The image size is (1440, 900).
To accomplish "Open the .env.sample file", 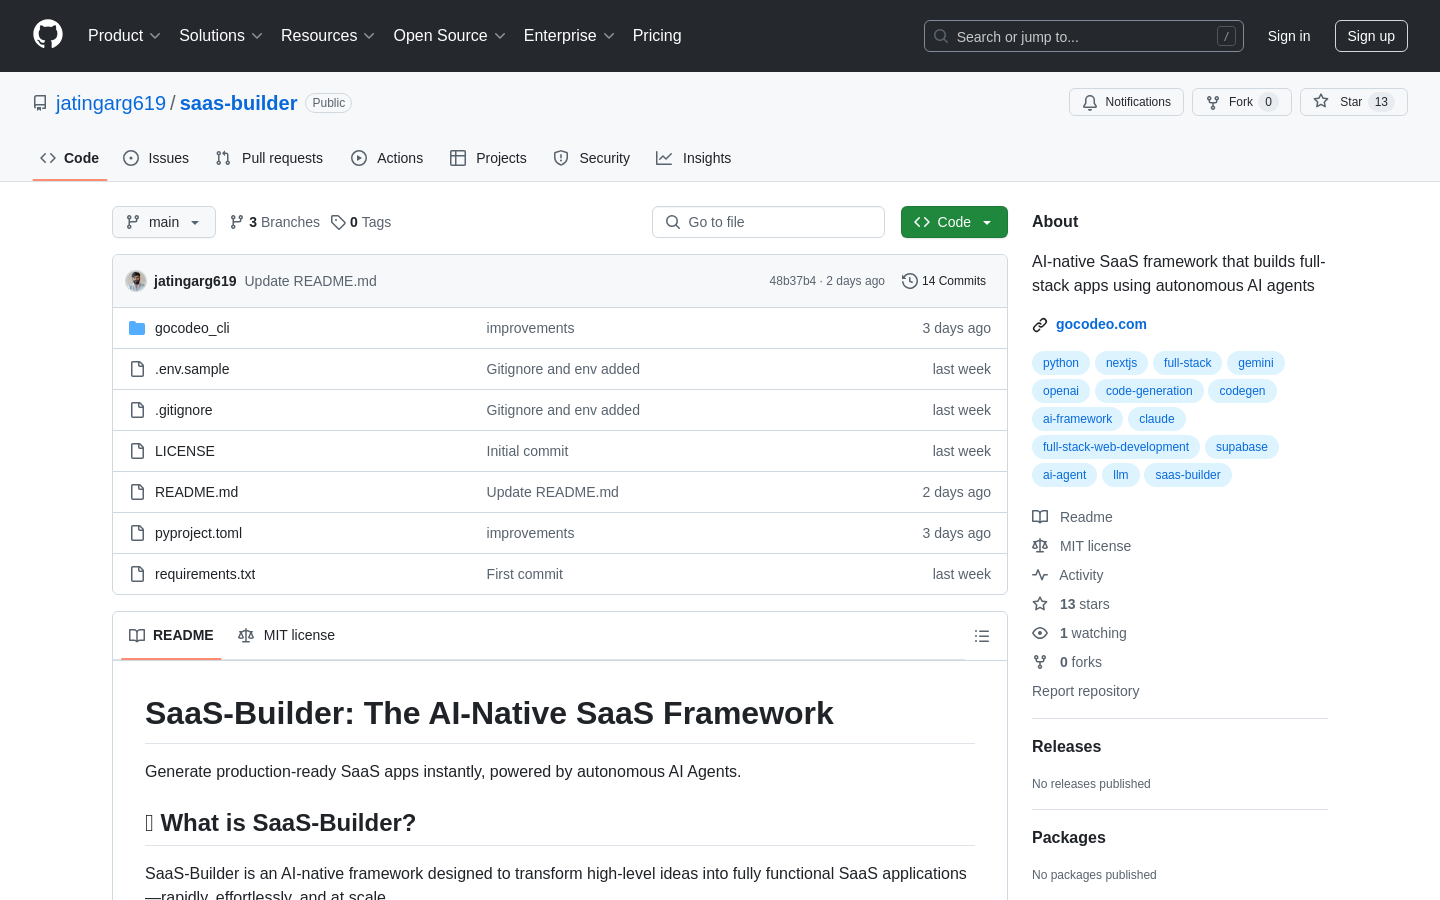I will point(192,369).
